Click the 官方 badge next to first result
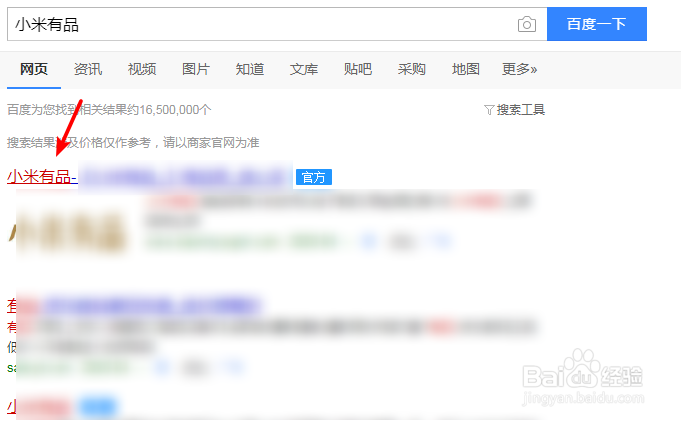Viewport: 681px width, 422px height. pyautogui.click(x=314, y=177)
